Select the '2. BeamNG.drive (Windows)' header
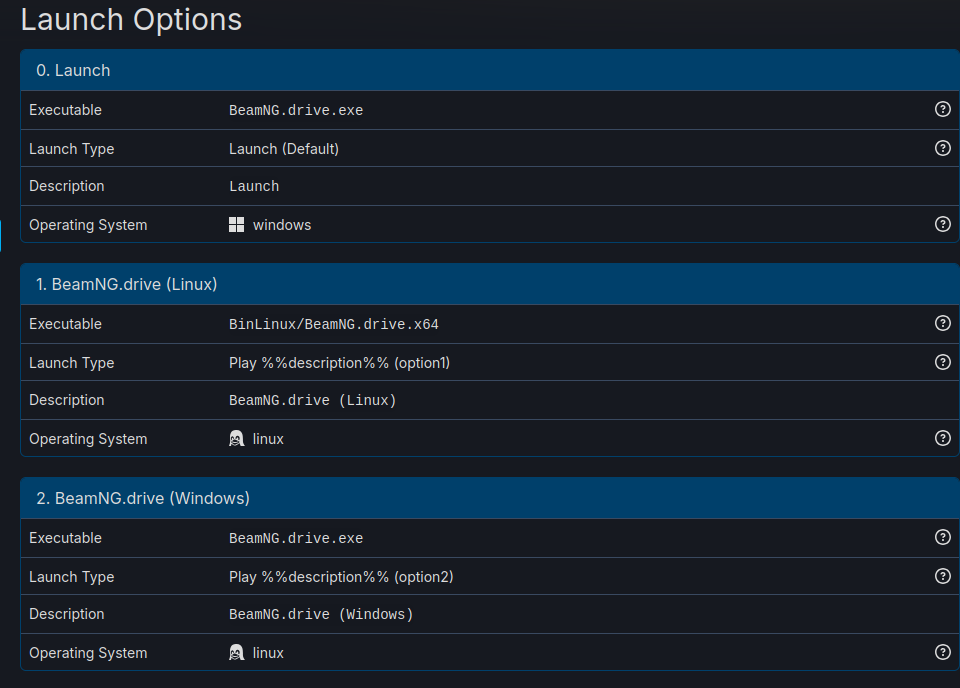Viewport: 960px width, 688px height. click(x=490, y=498)
